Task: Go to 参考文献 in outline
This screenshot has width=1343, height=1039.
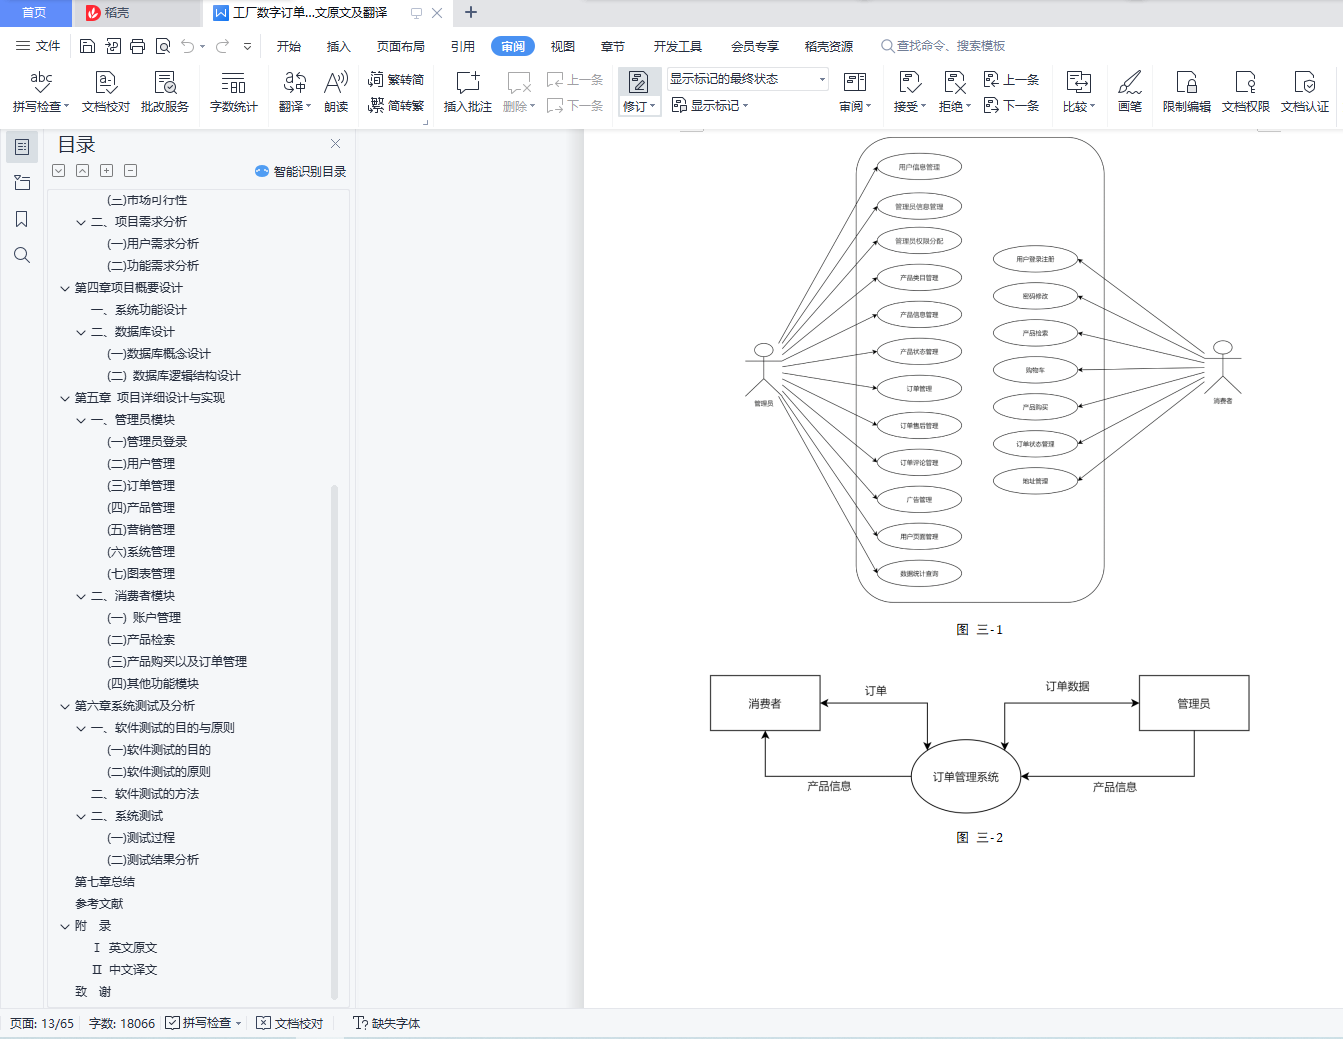Action: point(99,904)
